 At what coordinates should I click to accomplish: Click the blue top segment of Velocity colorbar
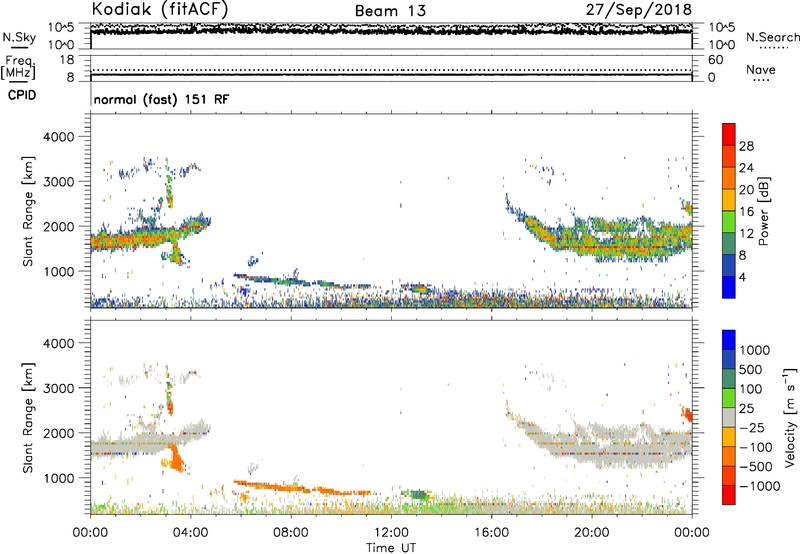pos(729,340)
